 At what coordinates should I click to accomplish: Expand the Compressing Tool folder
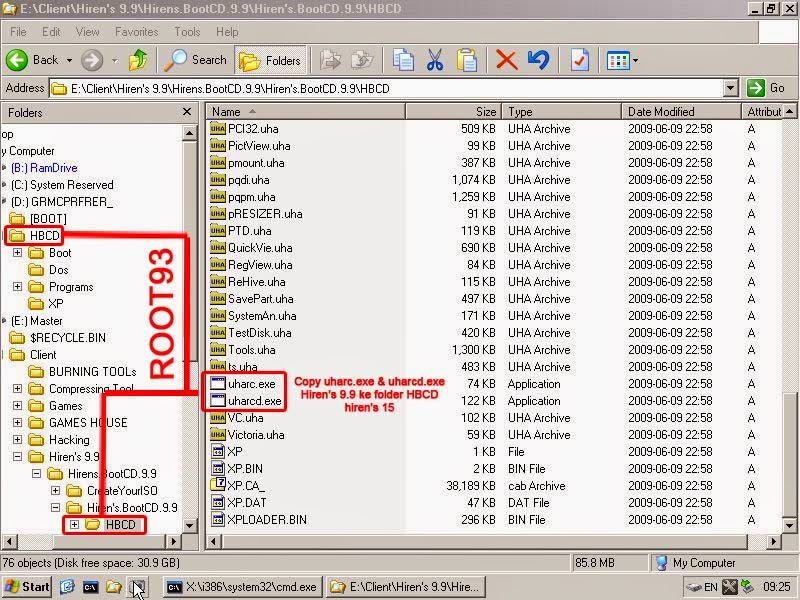[x=17, y=389]
